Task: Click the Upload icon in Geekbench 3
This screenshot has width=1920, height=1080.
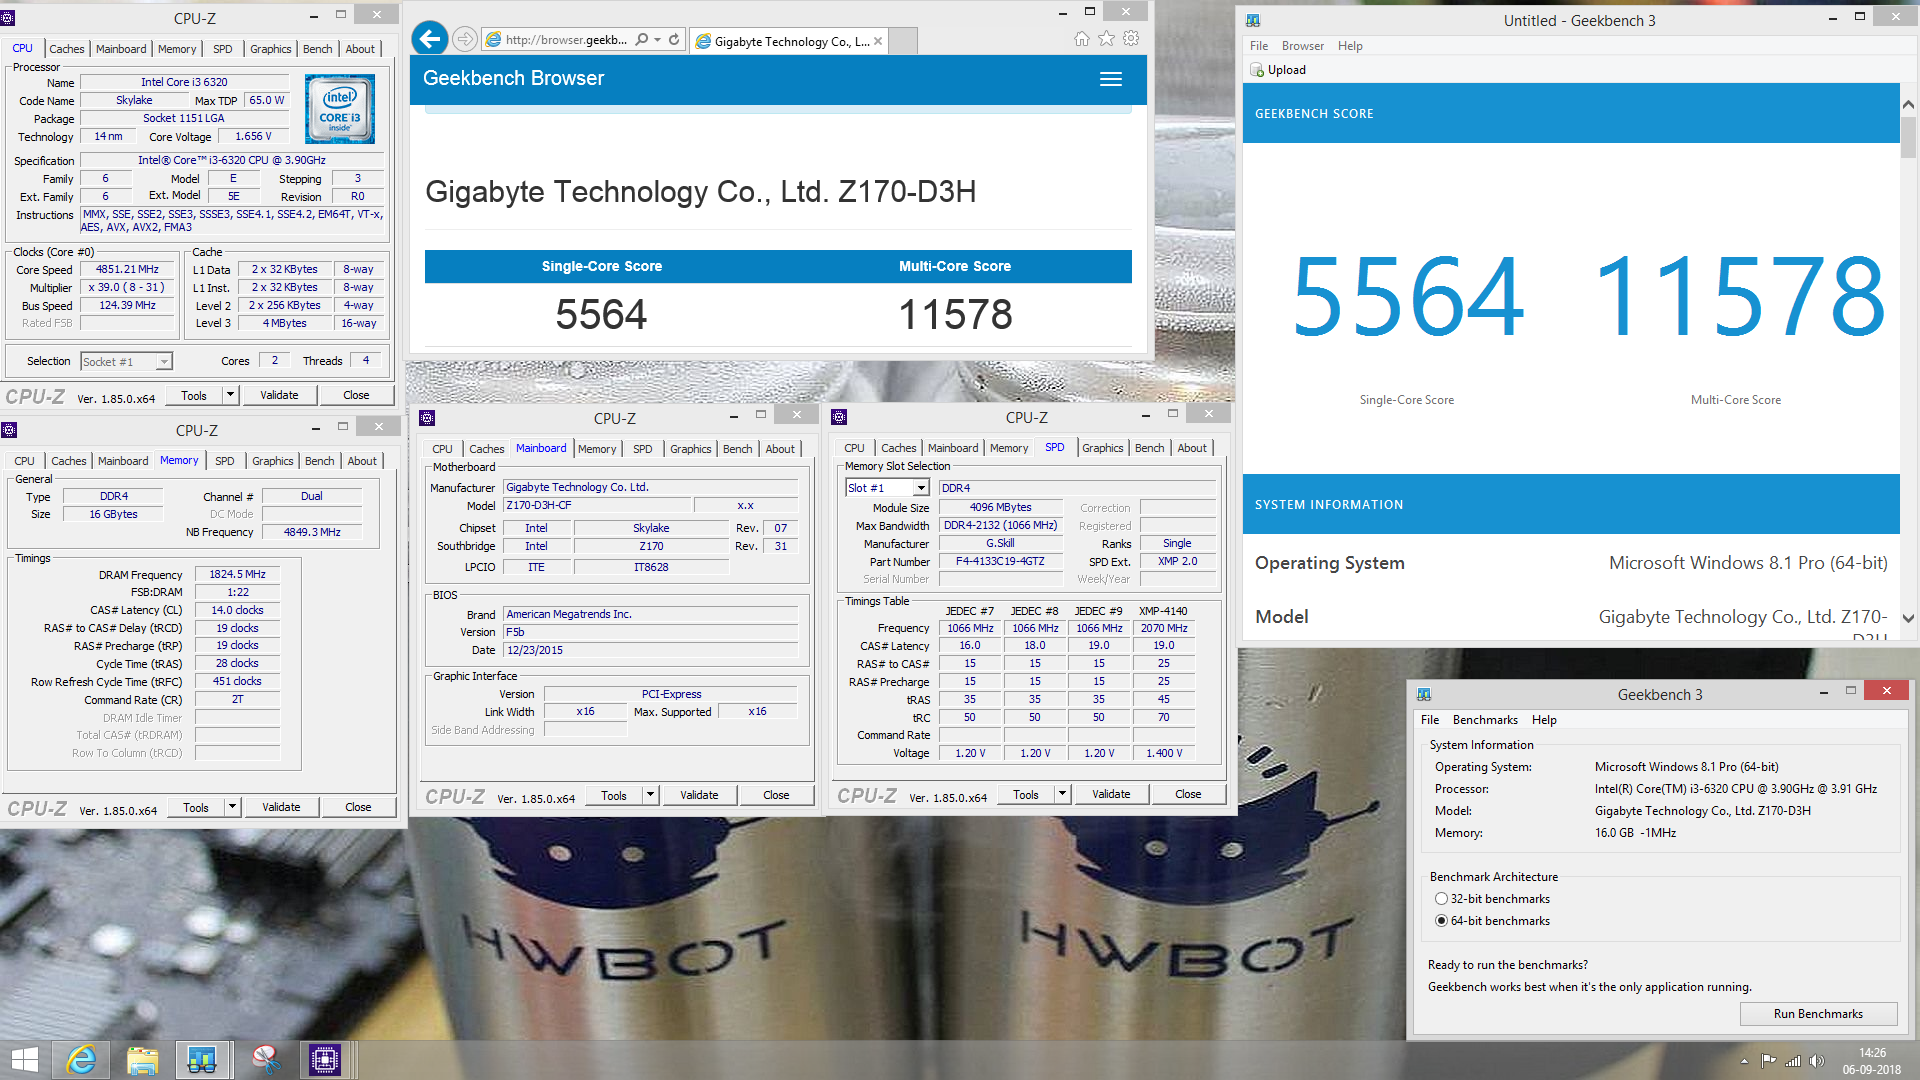Action: click(x=1257, y=70)
